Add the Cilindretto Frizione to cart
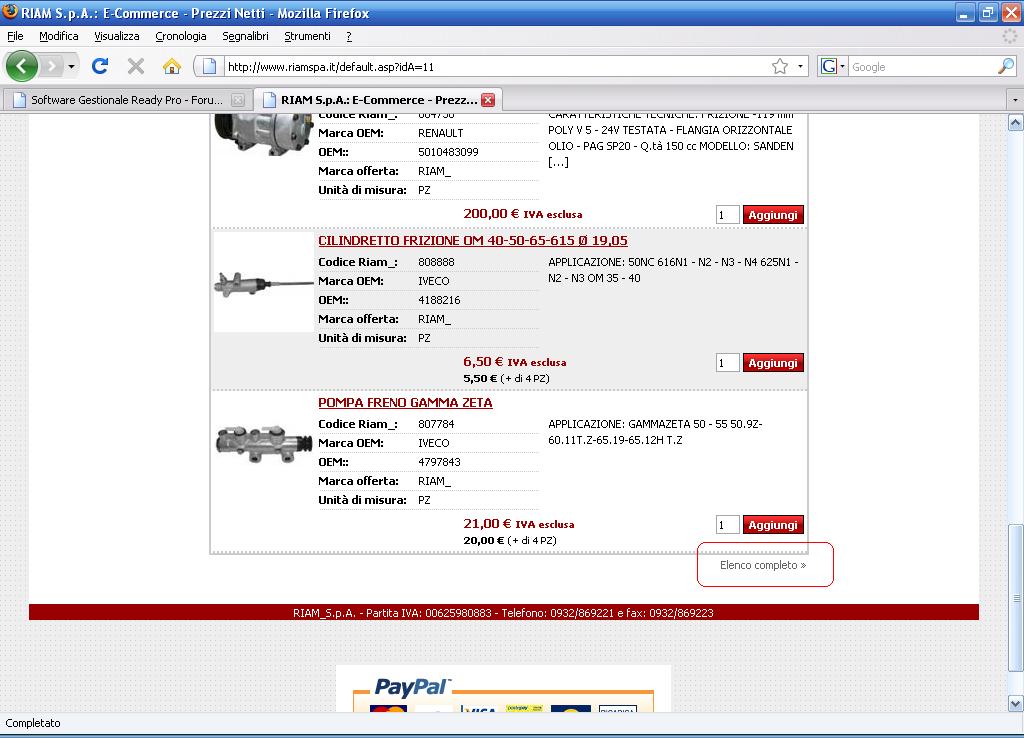The width and height of the screenshot is (1024, 738). click(x=773, y=363)
